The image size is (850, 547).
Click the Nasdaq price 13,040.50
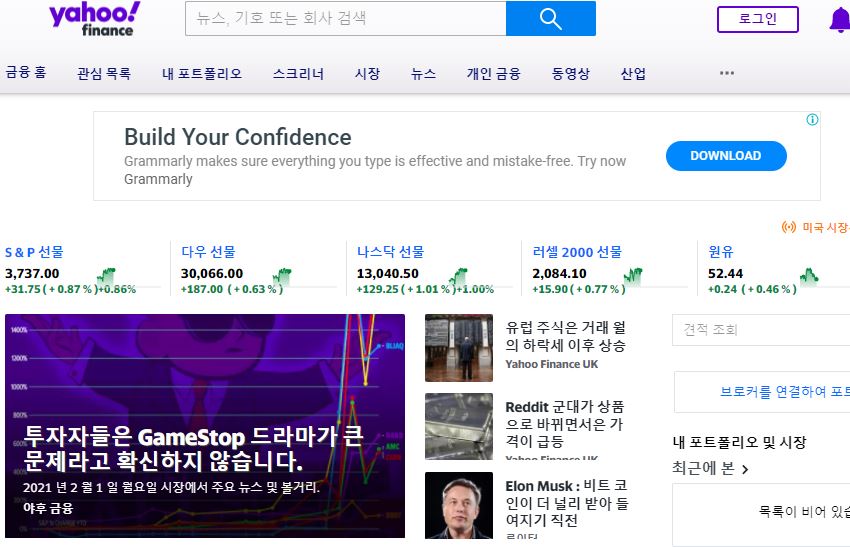pyautogui.click(x=388, y=274)
